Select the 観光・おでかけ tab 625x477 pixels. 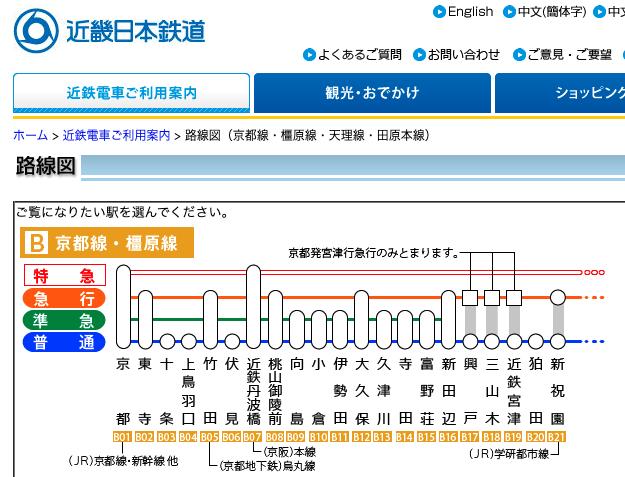click(372, 93)
